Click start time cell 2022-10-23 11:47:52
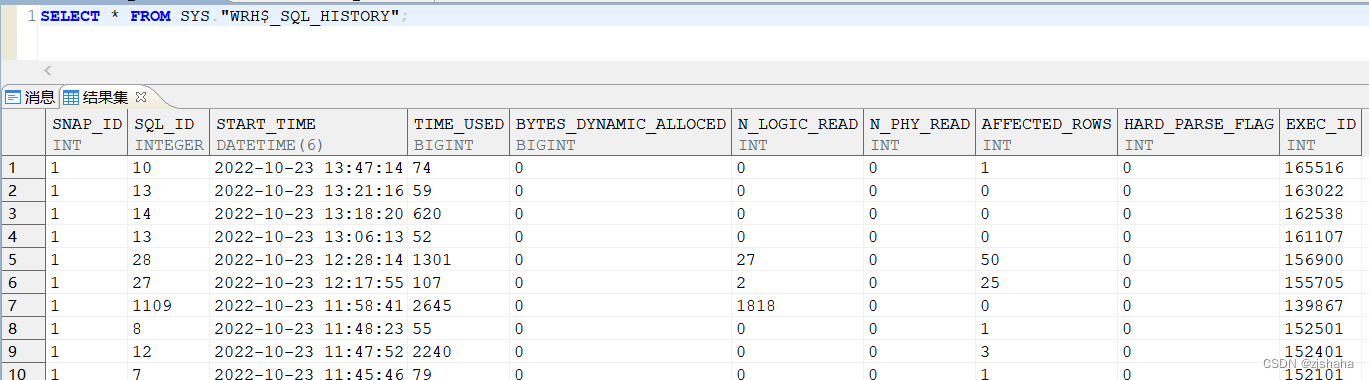Image resolution: width=1369 pixels, height=380 pixels. 309,352
